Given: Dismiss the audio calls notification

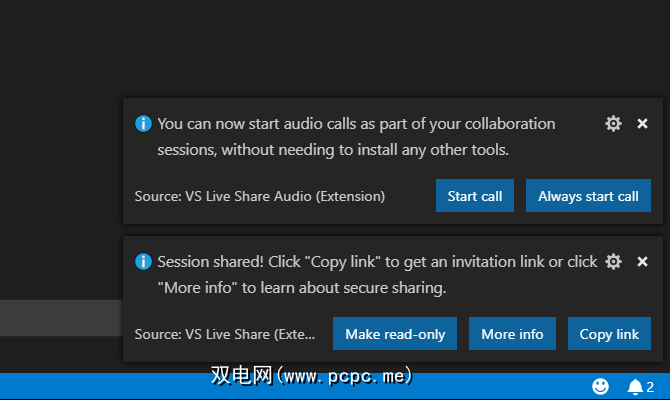Looking at the screenshot, I should point(642,124).
